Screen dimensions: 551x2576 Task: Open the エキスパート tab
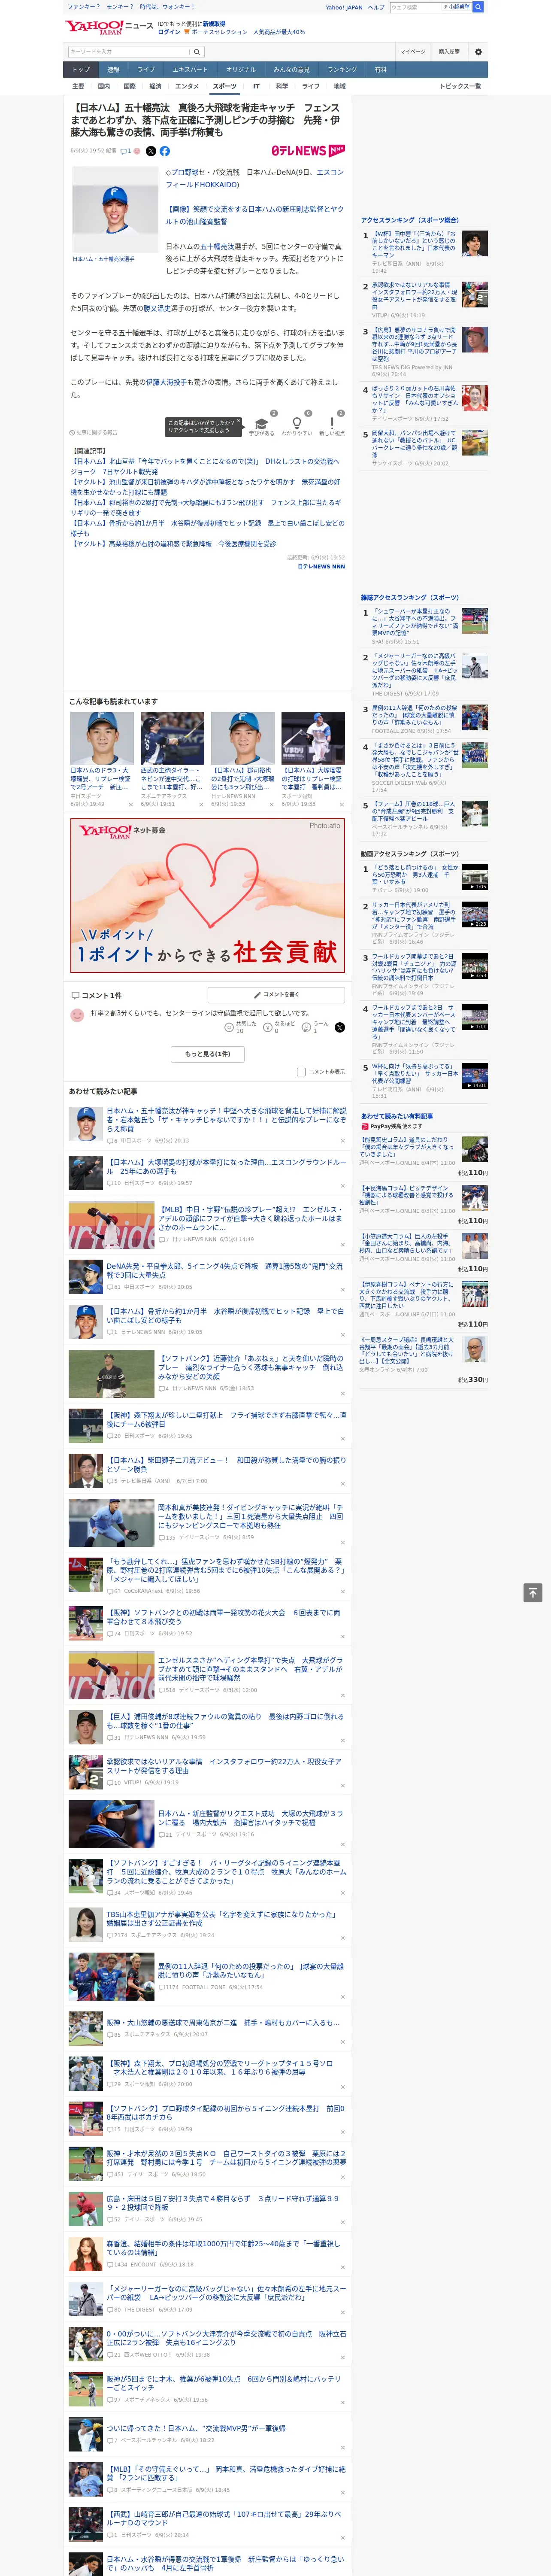point(190,70)
